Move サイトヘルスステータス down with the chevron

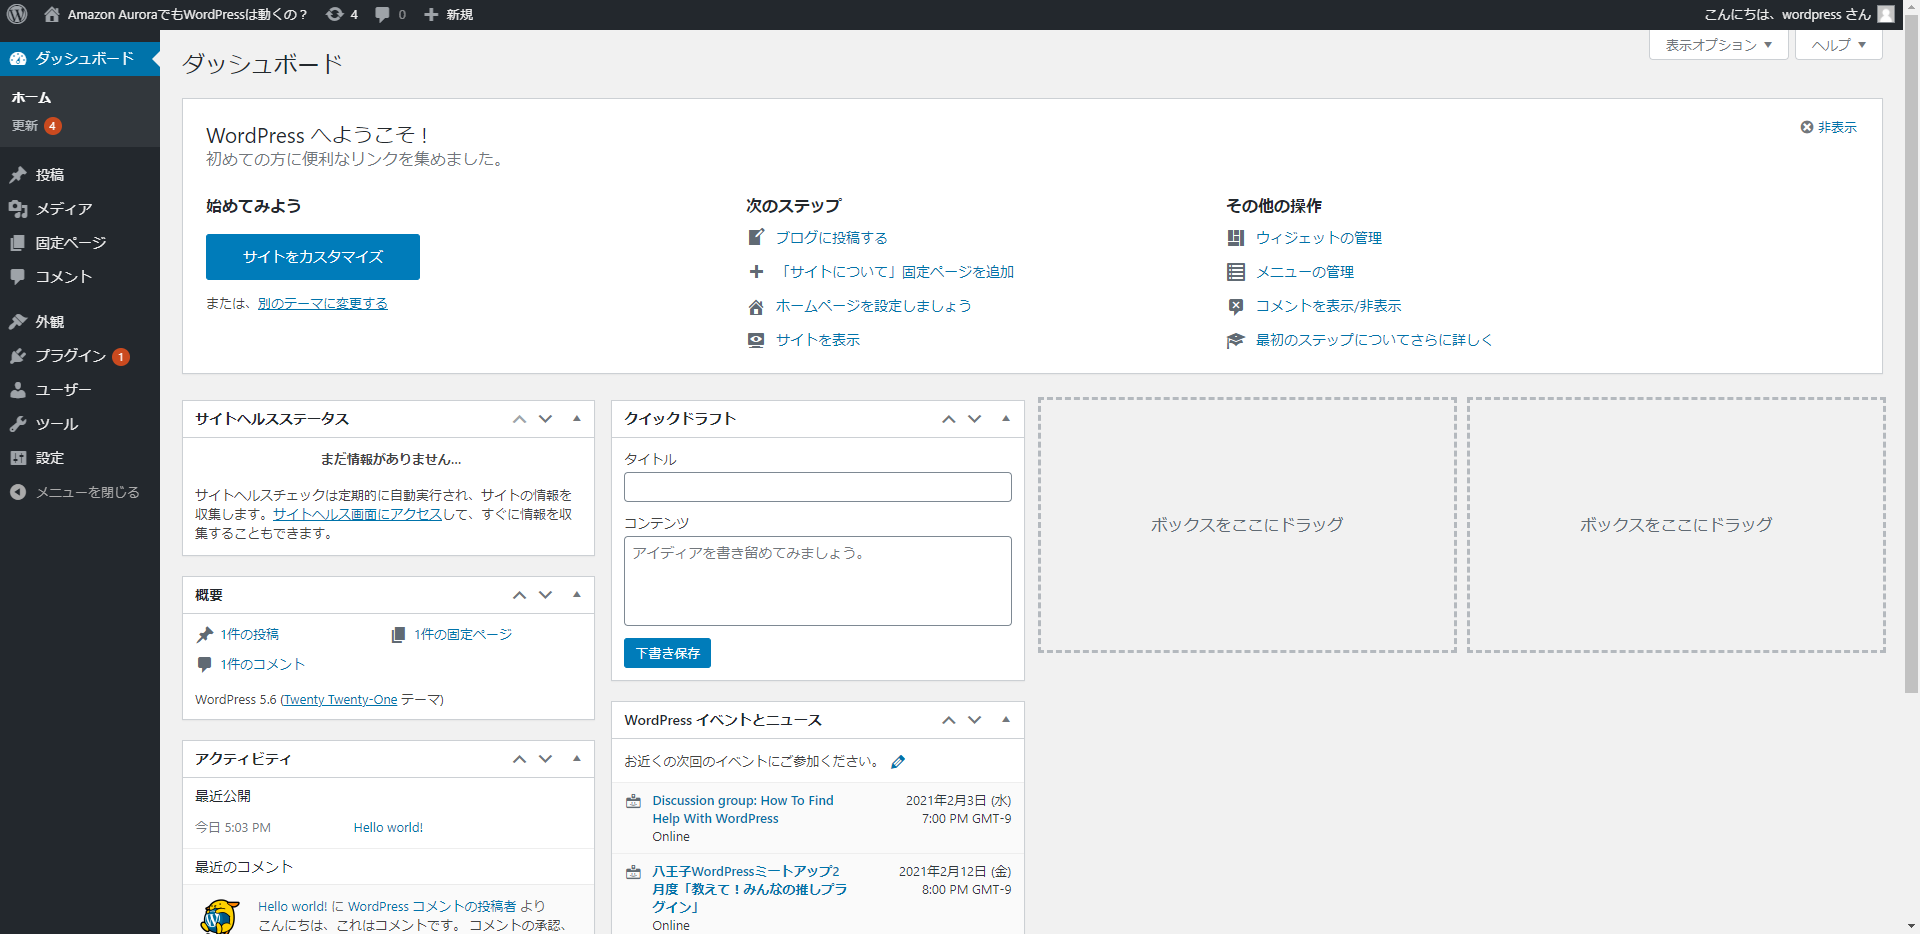(545, 419)
